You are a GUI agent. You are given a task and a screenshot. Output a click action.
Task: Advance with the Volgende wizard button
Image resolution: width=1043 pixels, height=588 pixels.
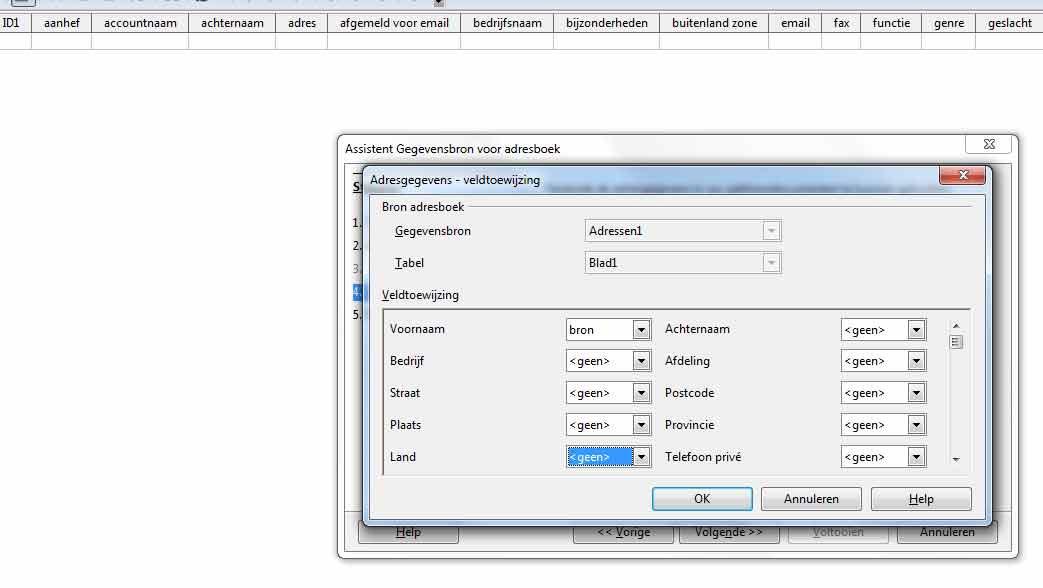point(729,533)
